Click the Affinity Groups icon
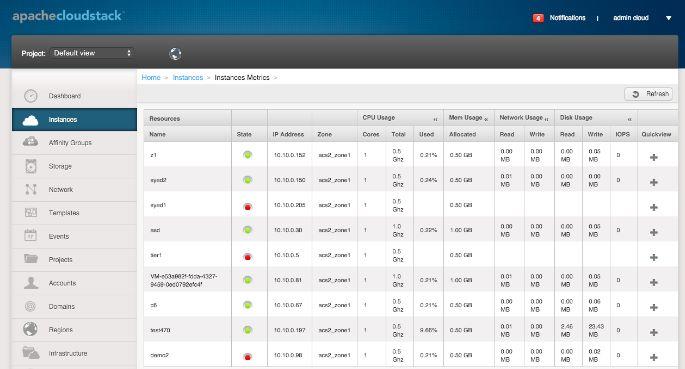 (x=31, y=142)
